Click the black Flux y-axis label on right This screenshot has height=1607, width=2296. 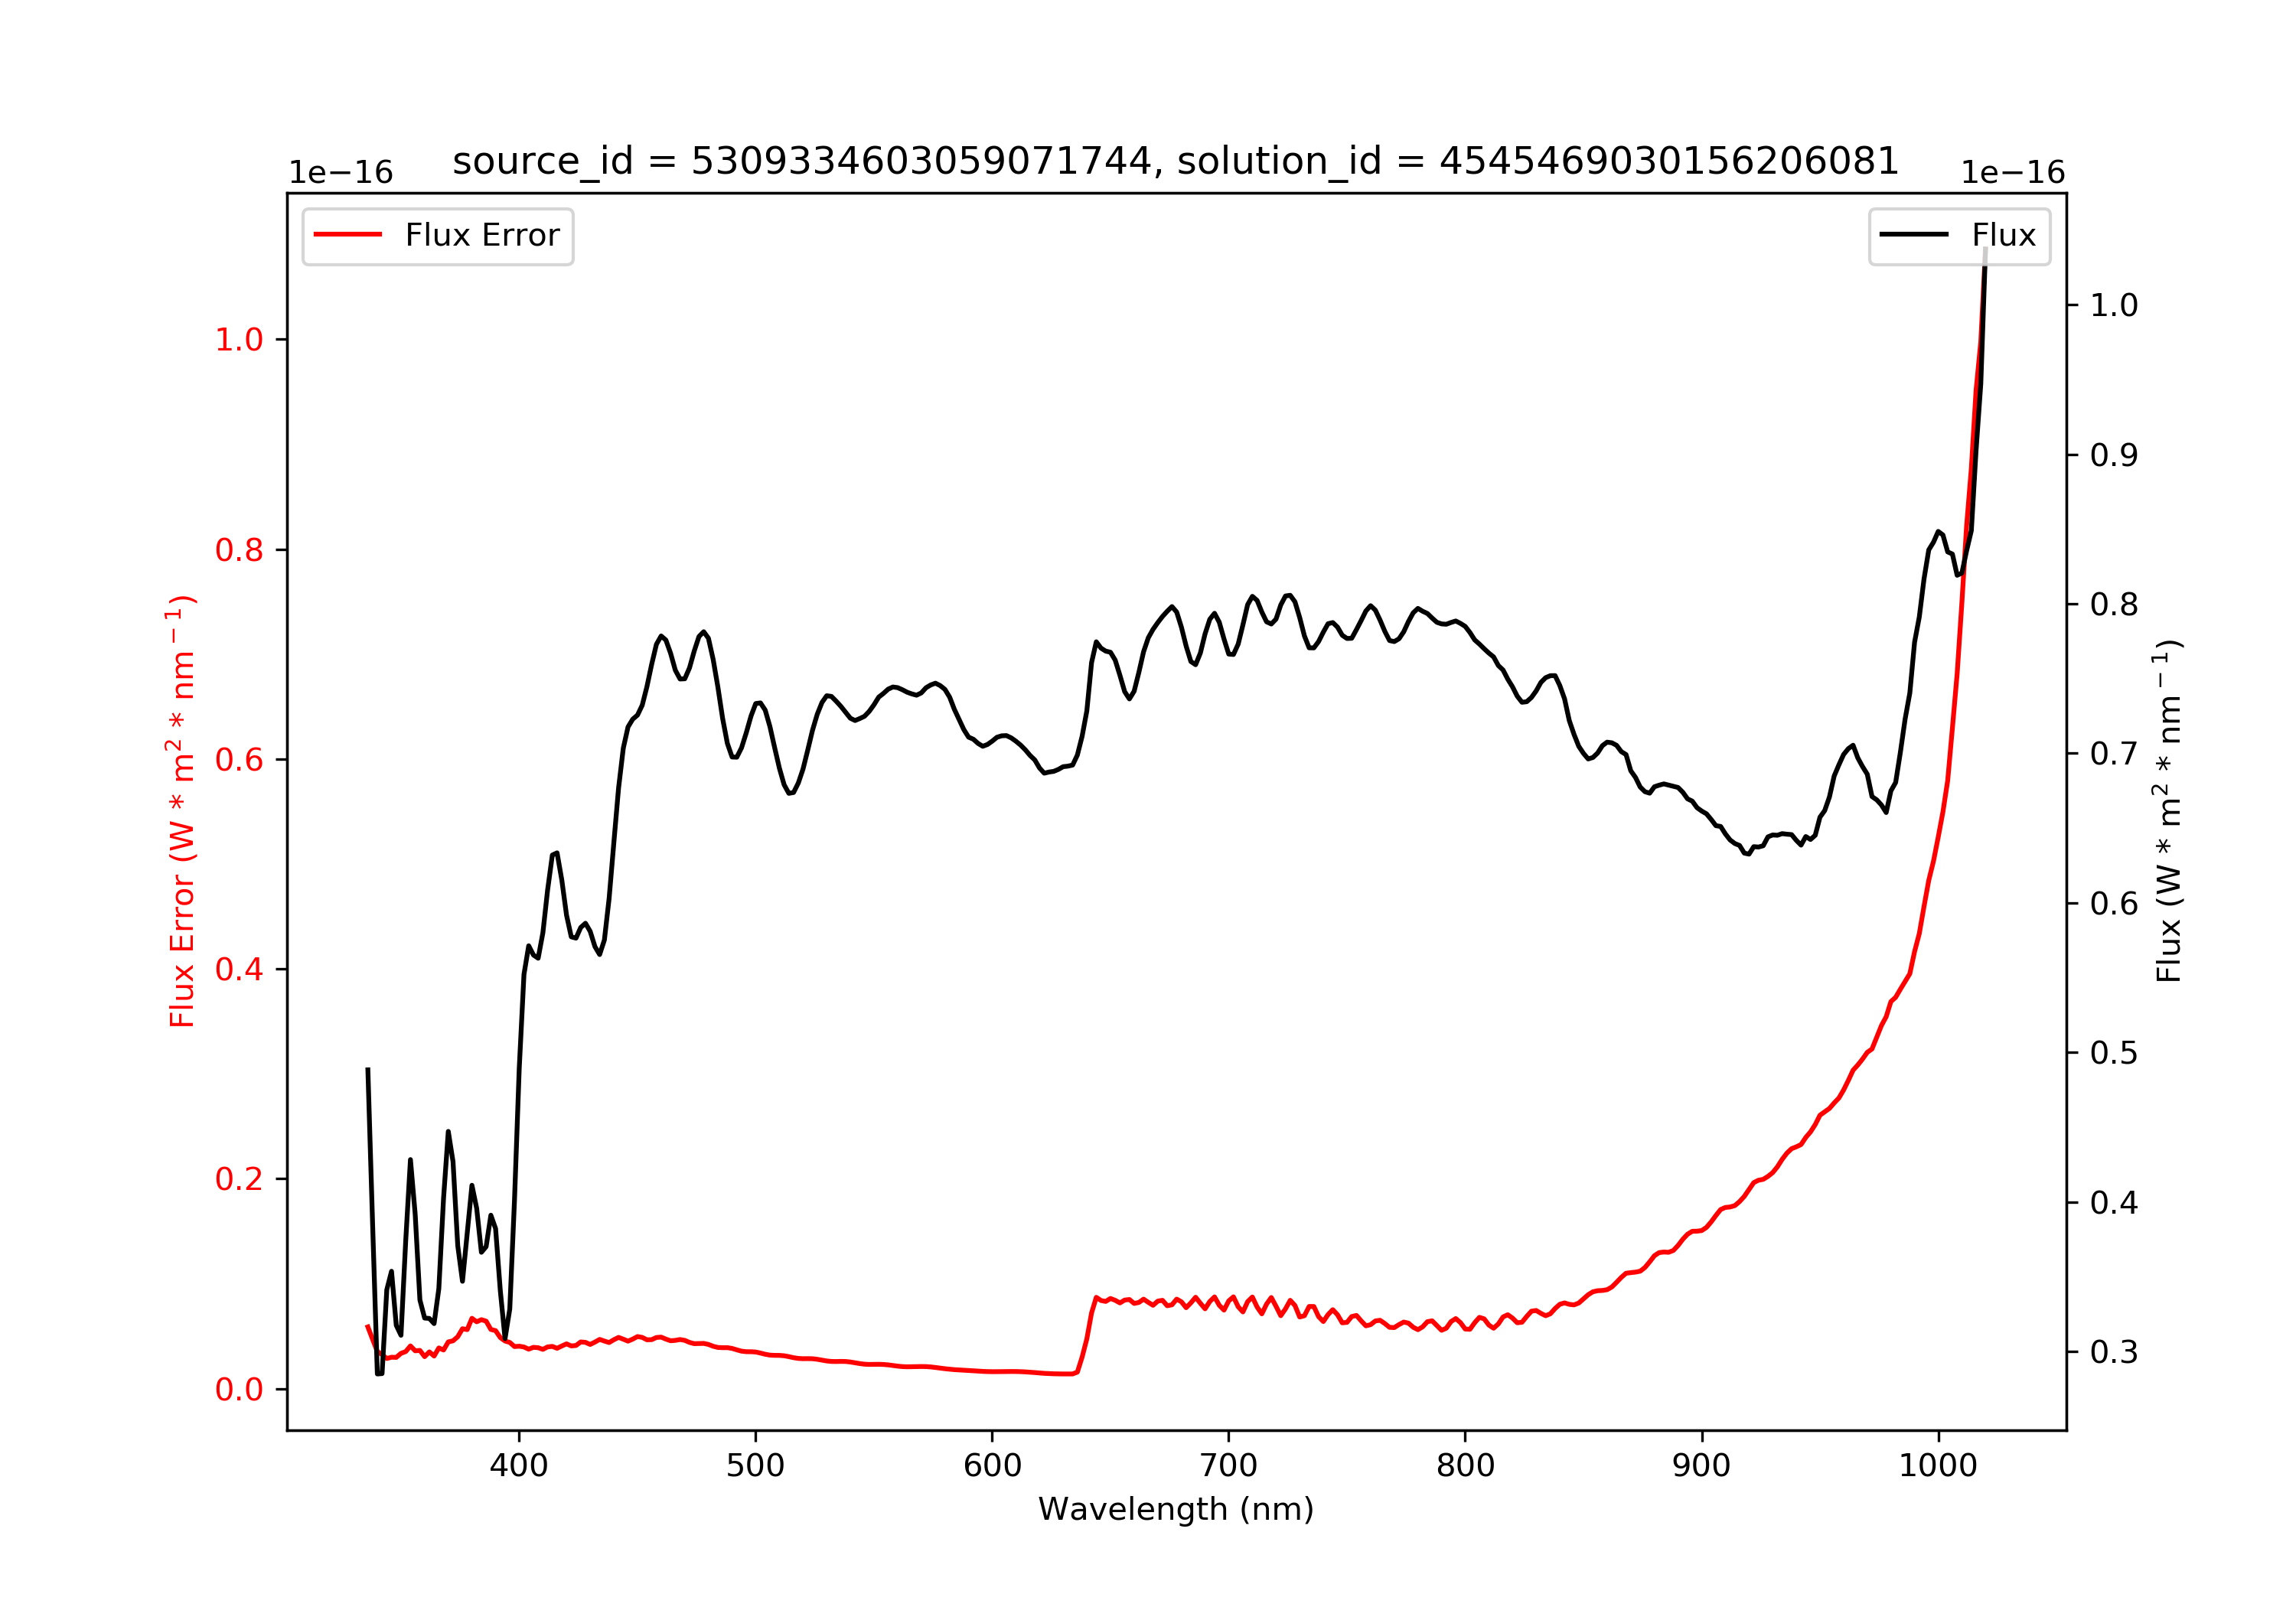tap(2168, 811)
